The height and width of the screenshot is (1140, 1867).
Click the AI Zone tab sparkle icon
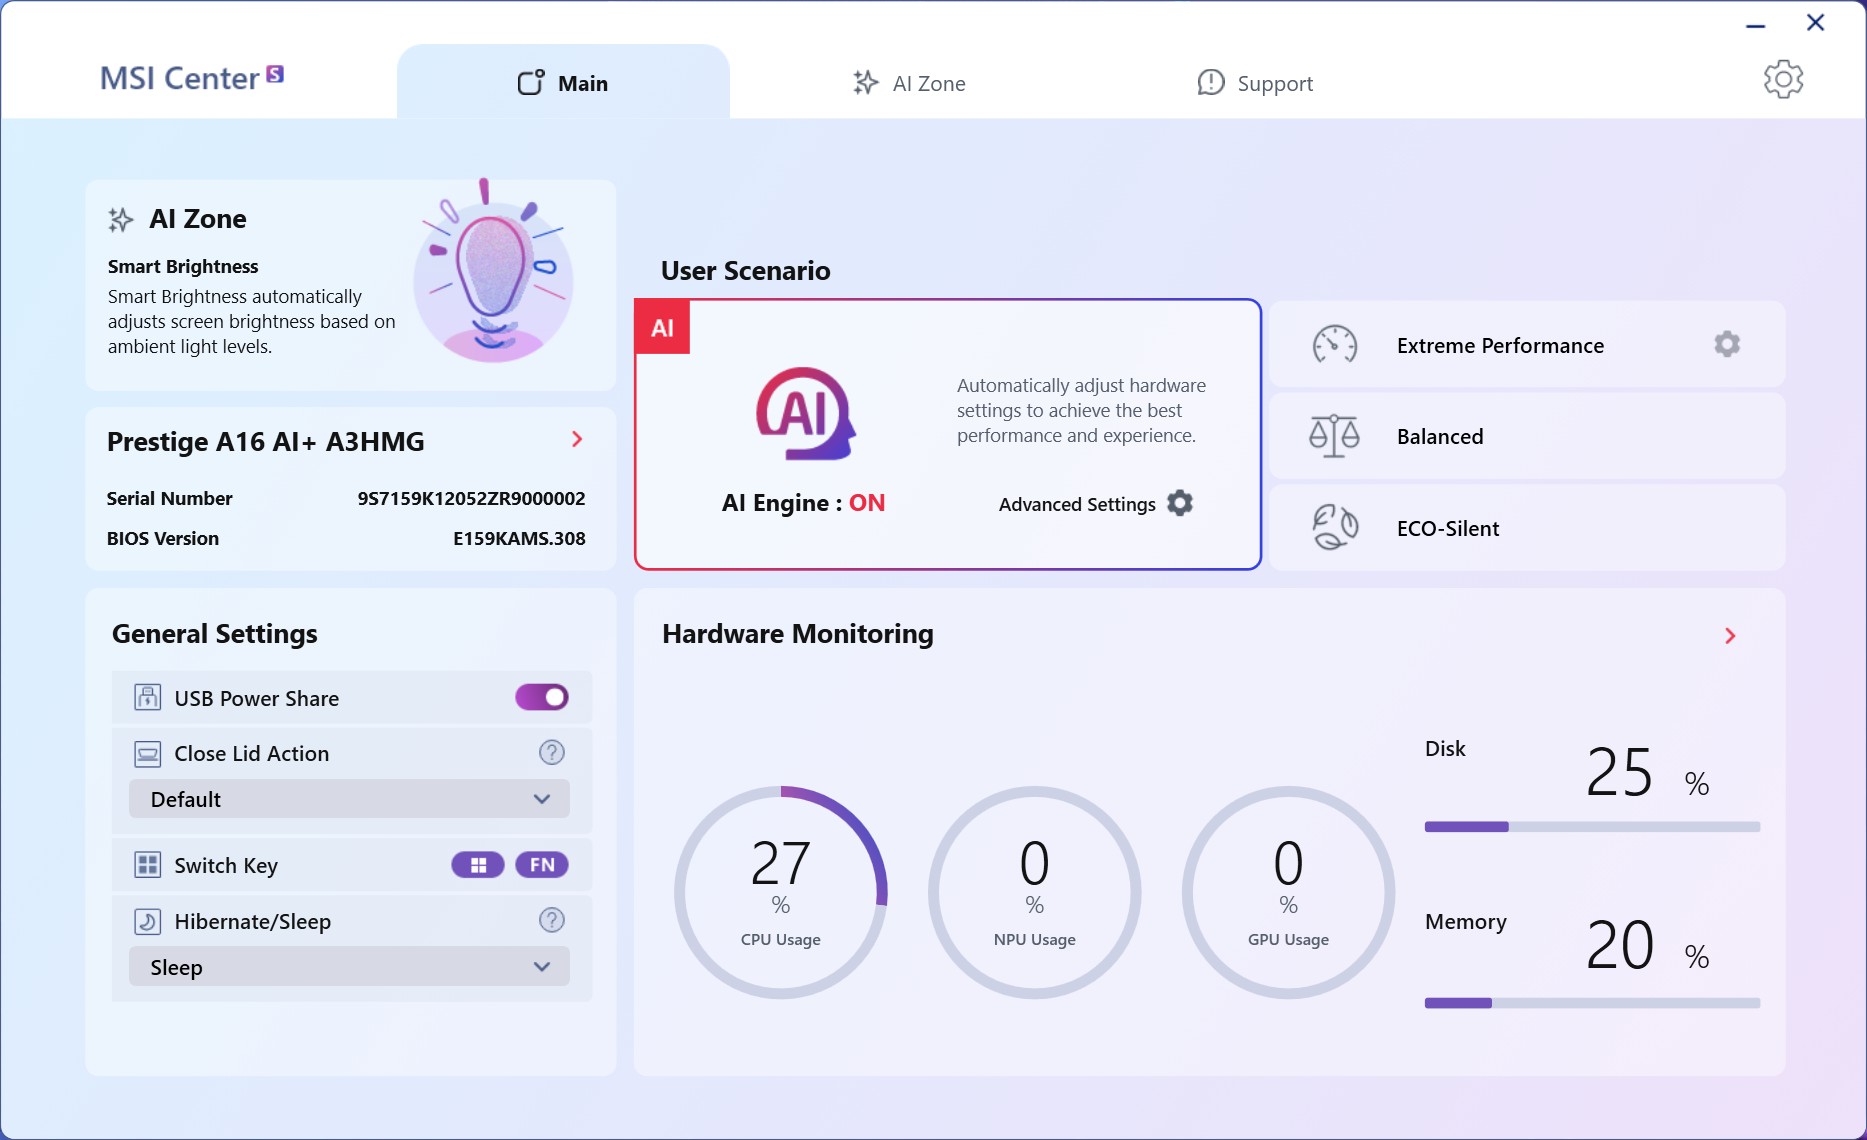click(x=866, y=83)
